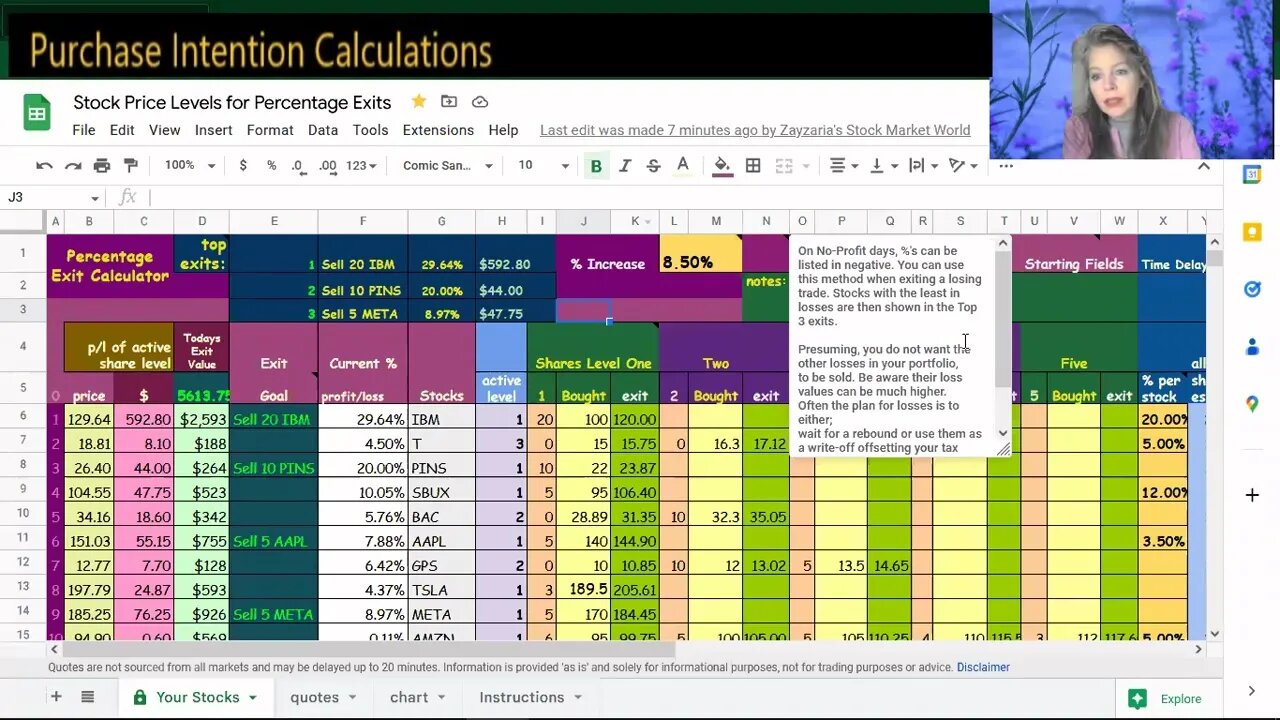Viewport: 1280px width, 720px height.
Task: Select the IBM stock cell
Action: tap(441, 419)
